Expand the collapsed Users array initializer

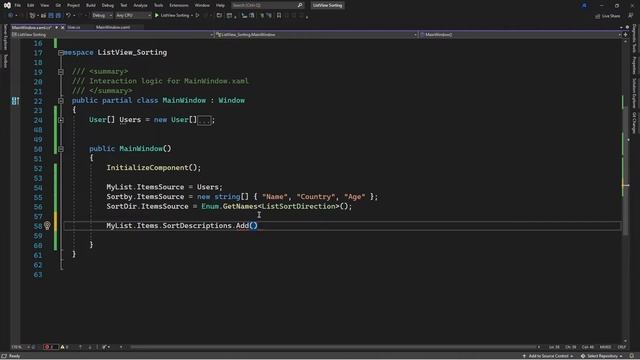tap(61, 120)
